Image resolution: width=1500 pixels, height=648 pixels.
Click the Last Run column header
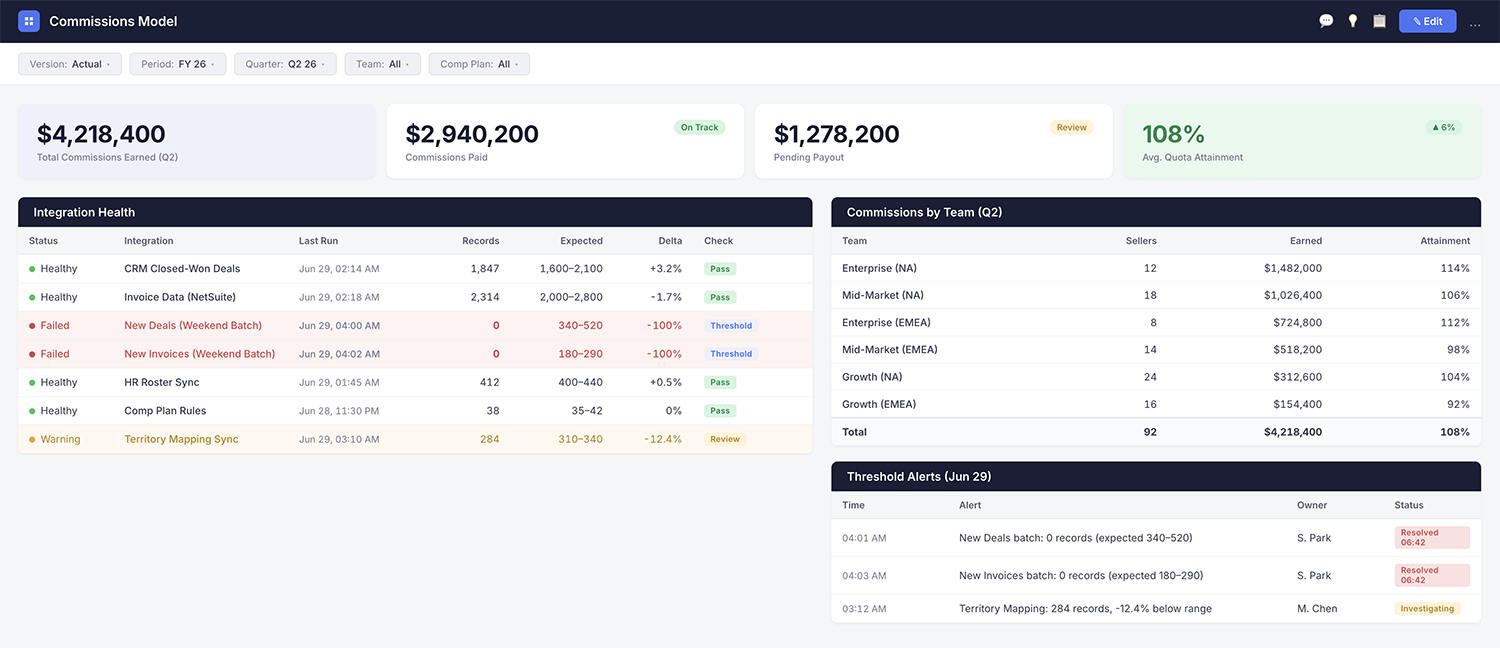point(318,241)
